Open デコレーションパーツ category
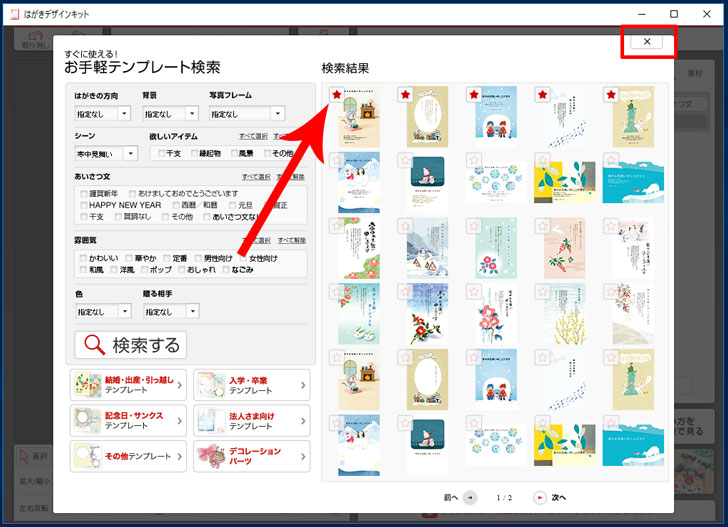Viewport: 728px width, 527px height. pyautogui.click(x=252, y=456)
